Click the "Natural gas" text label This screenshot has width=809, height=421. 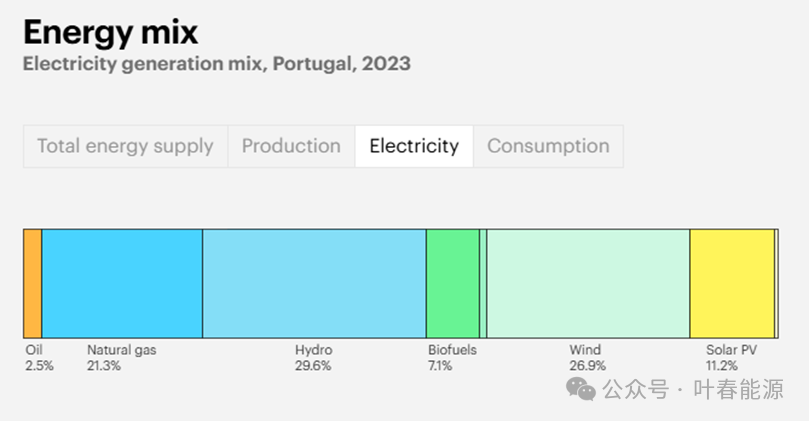[x=121, y=350]
